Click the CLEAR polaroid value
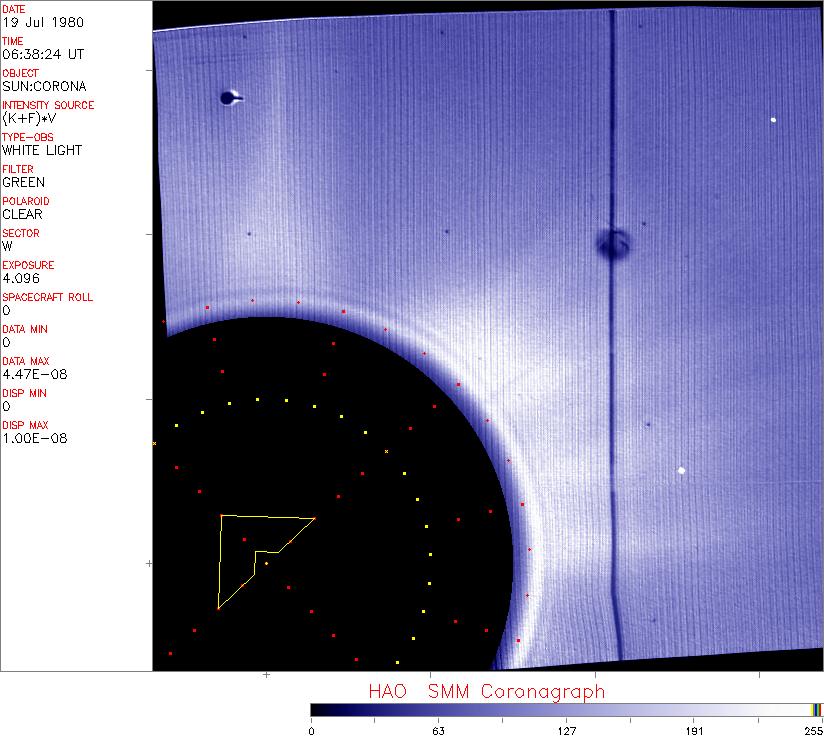Viewport: 824px width, 736px height. coord(23,214)
